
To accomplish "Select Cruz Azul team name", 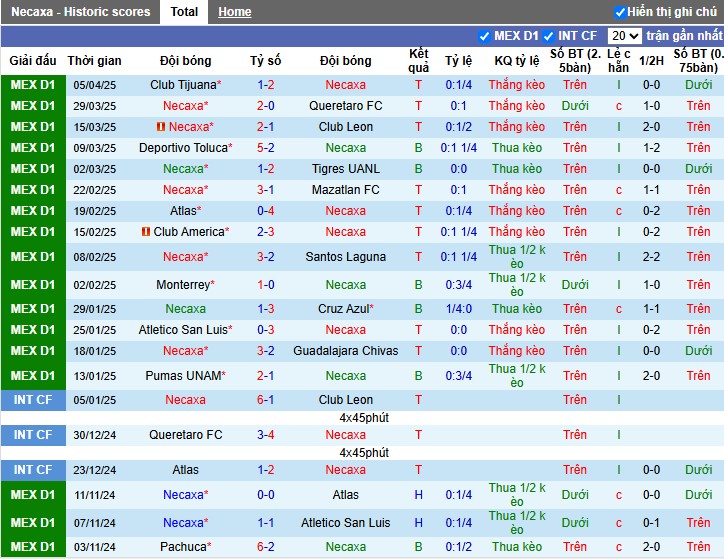I will click(344, 309).
